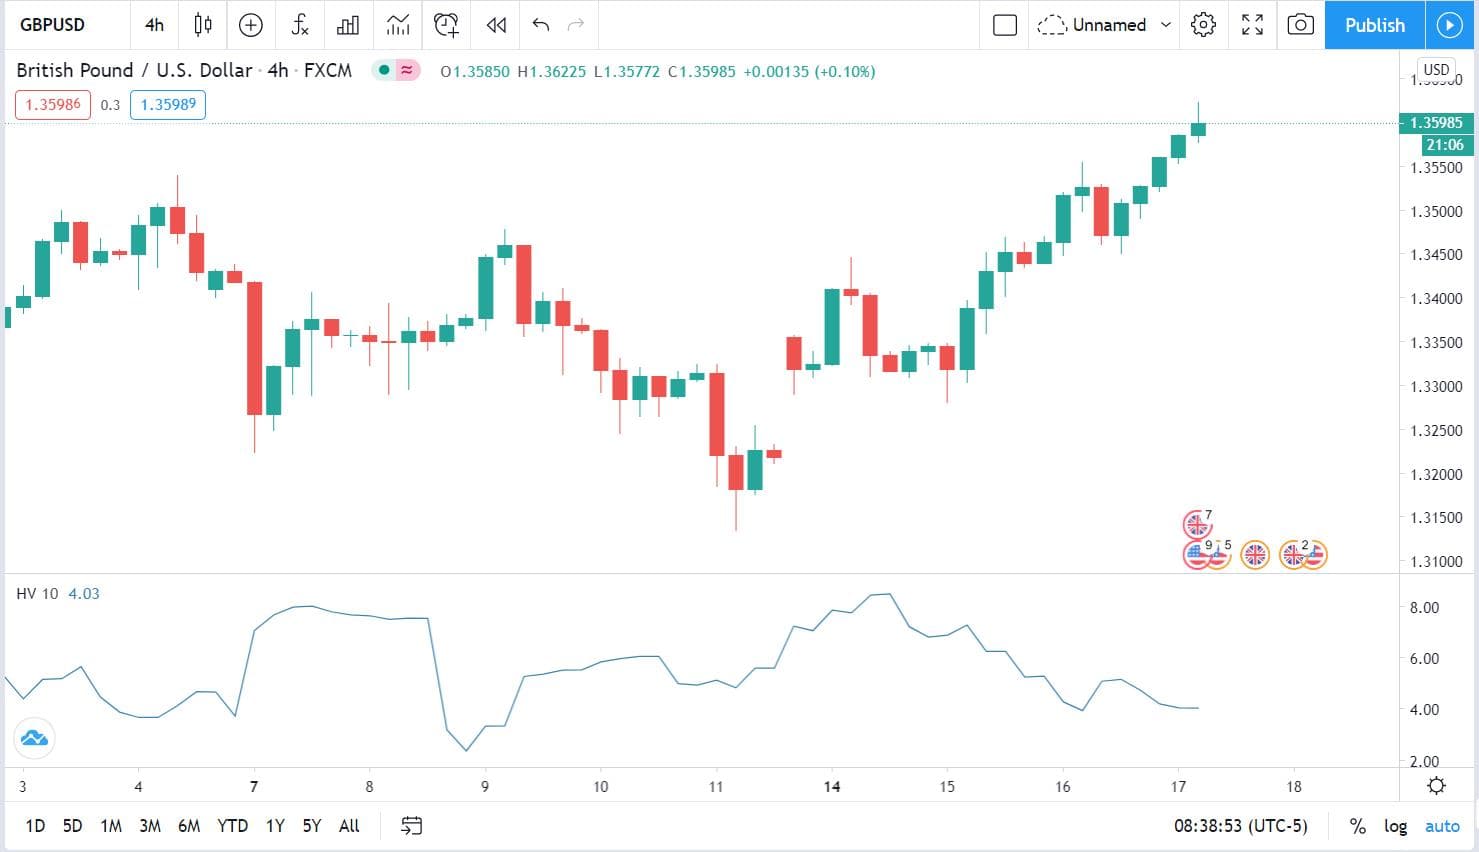The height and width of the screenshot is (852, 1479).
Task: Click the Unnamed cloud save layout button
Action: pos(1092,25)
